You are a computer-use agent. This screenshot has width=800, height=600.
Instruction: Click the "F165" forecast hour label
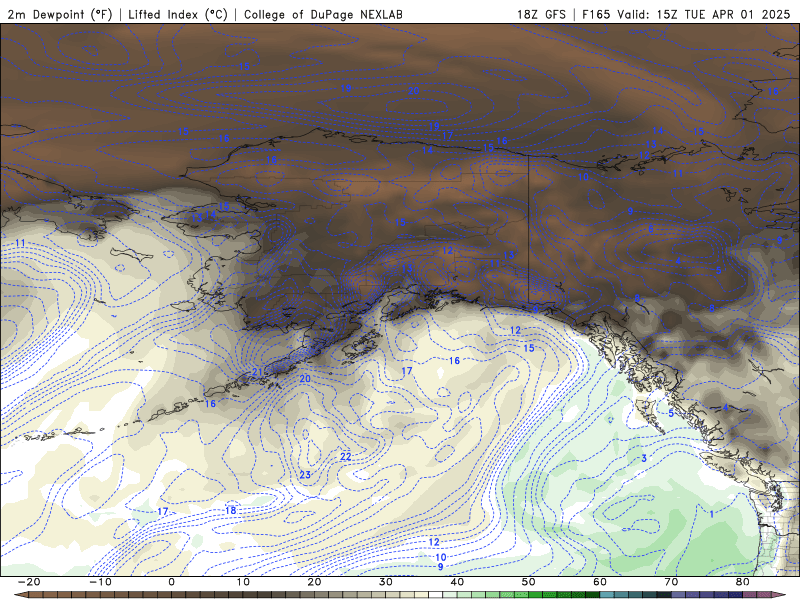tap(596, 14)
